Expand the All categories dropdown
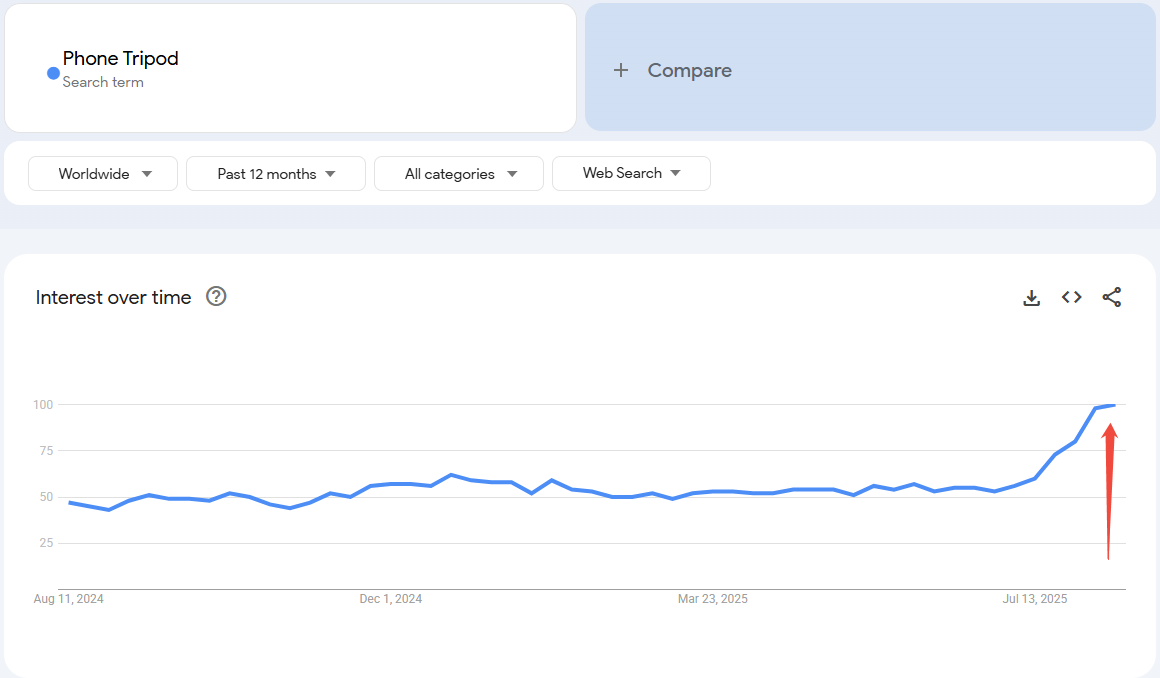 [x=458, y=173]
